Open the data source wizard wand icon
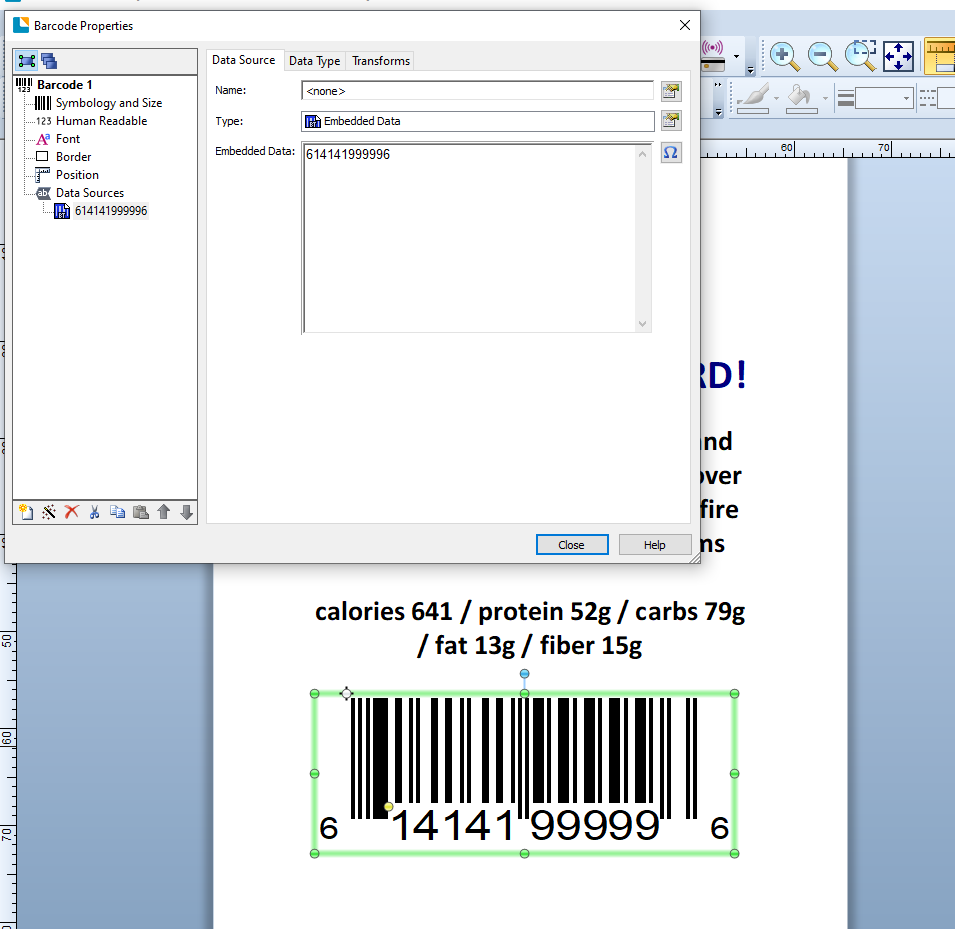The height and width of the screenshot is (929, 955). (x=48, y=512)
